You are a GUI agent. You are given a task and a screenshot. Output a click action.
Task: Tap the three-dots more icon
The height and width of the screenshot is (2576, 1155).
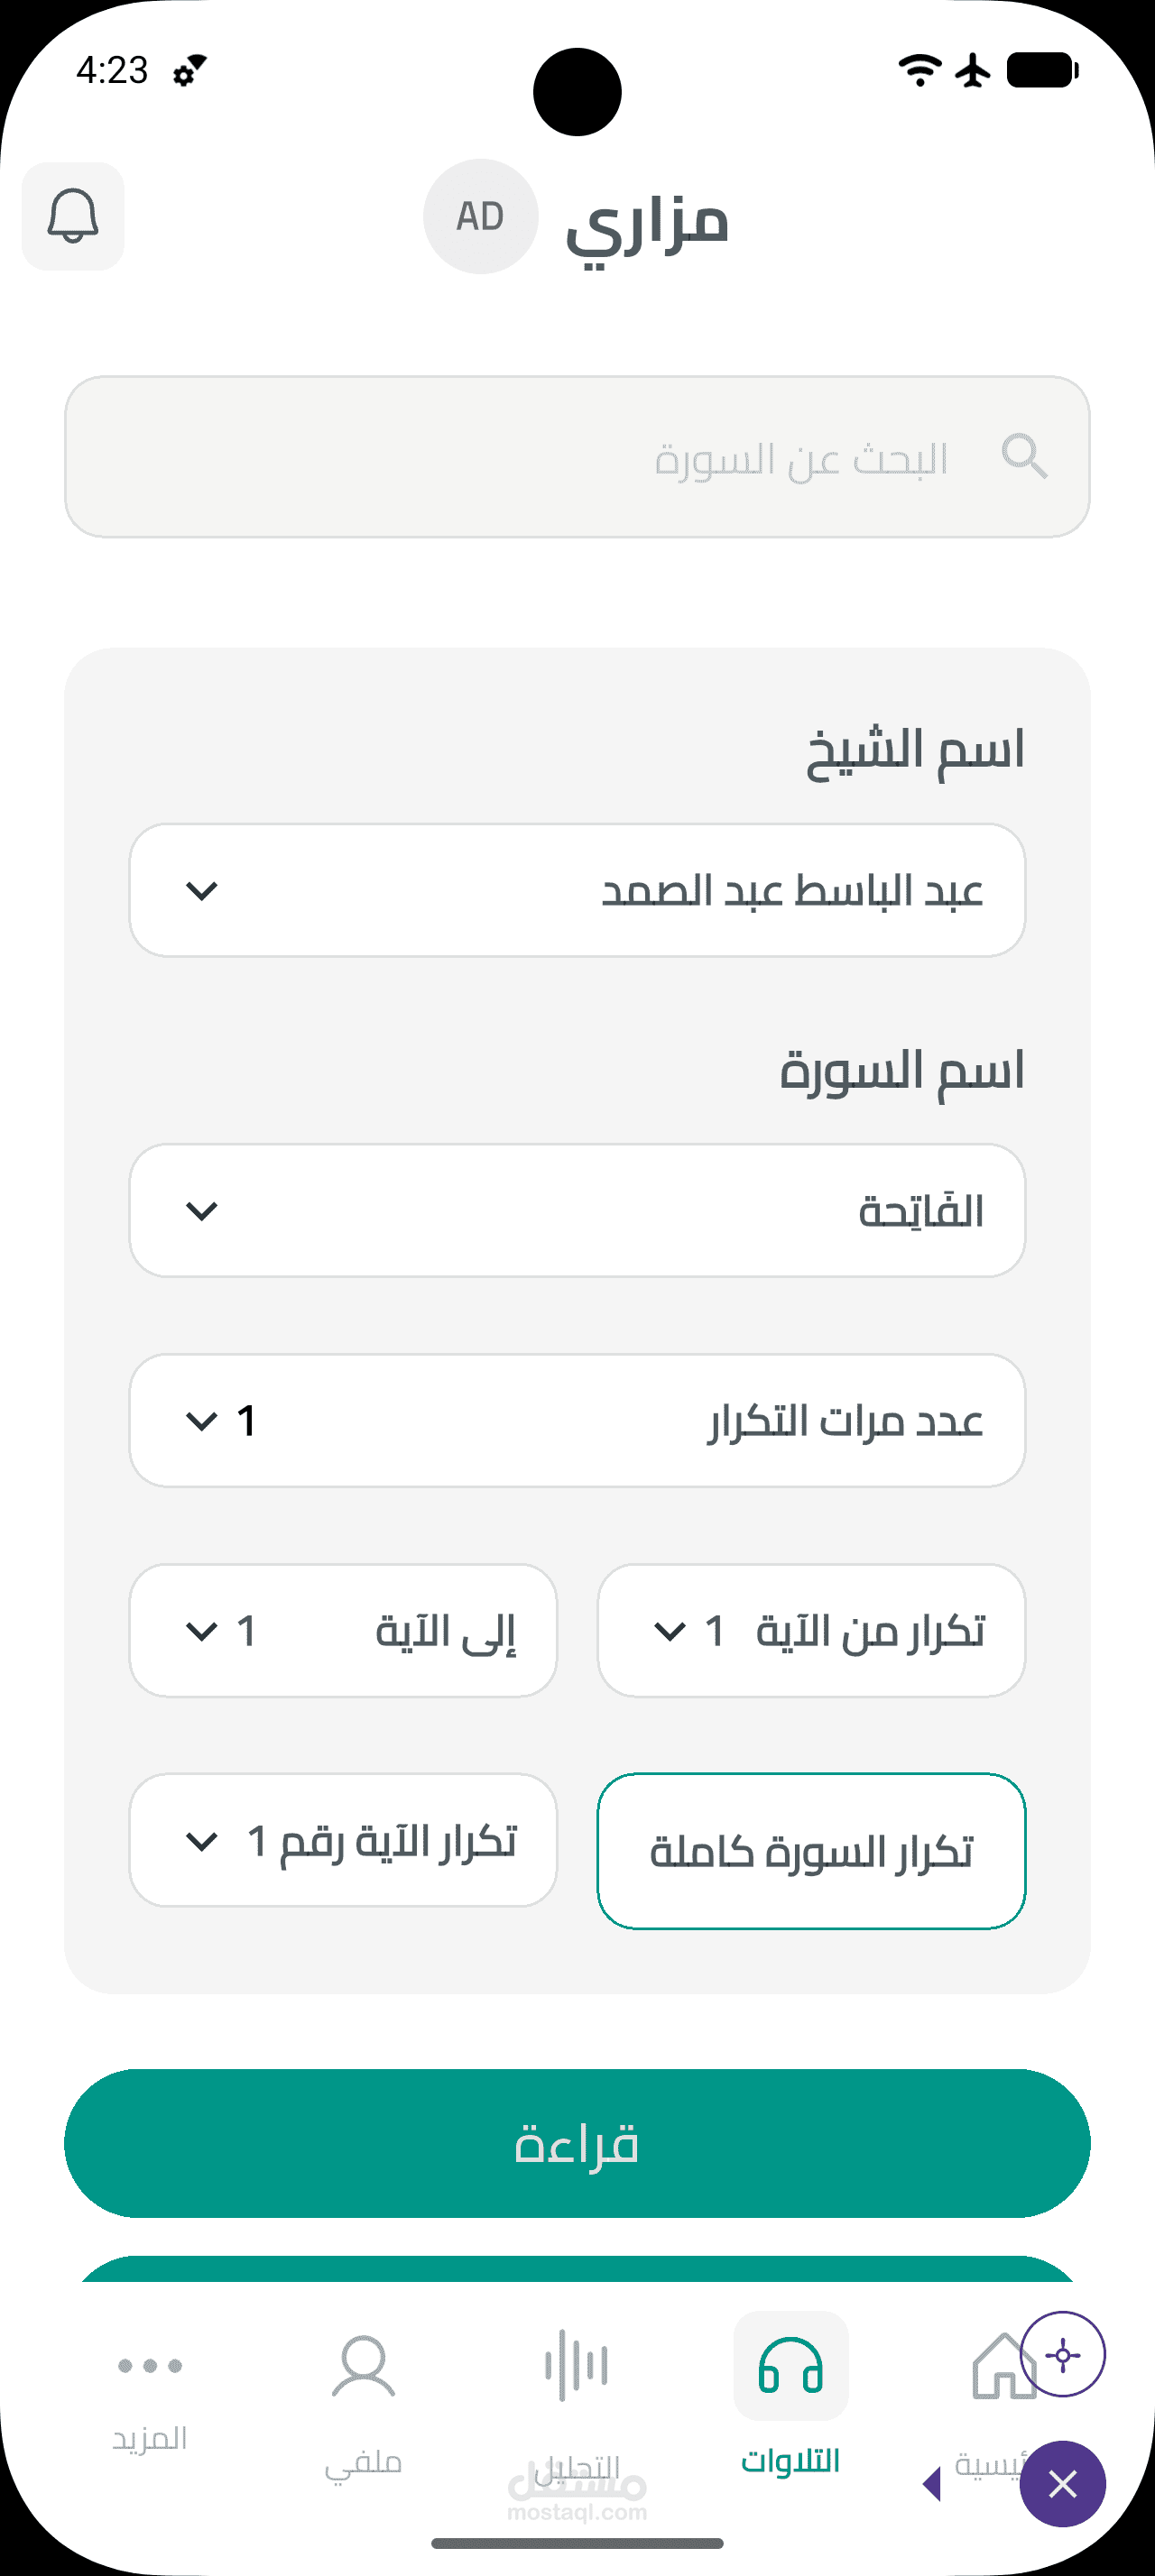[x=150, y=2365]
